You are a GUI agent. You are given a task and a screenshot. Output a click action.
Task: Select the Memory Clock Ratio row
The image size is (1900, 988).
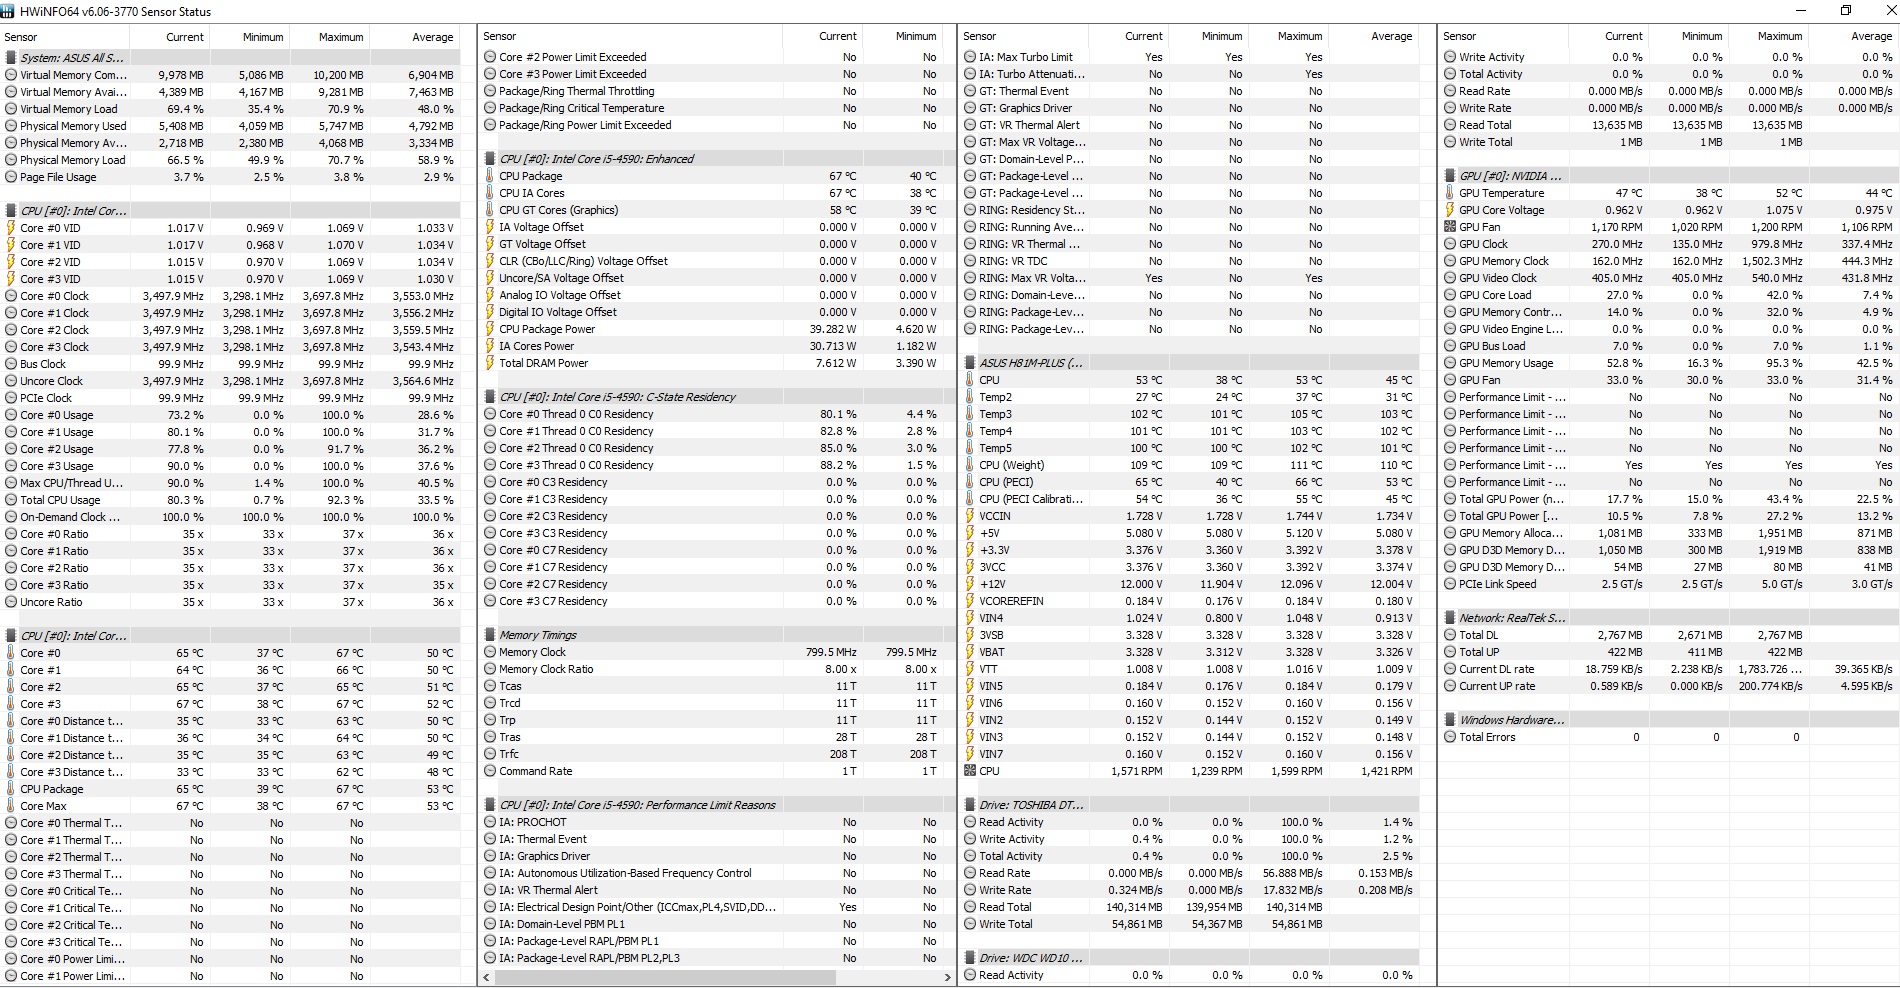(715, 669)
